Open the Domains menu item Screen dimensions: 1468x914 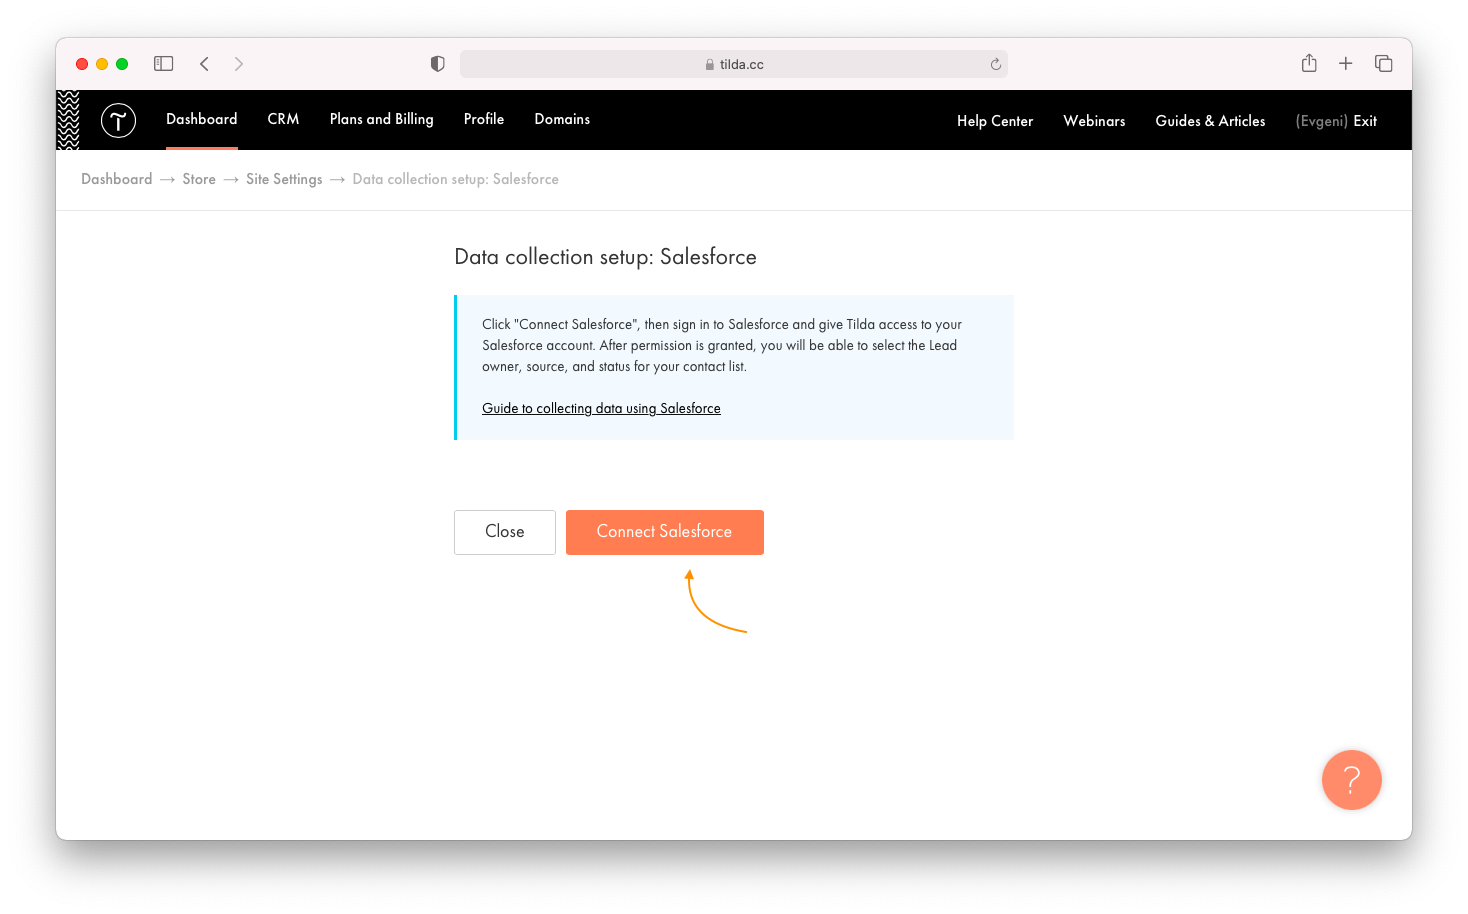(562, 119)
